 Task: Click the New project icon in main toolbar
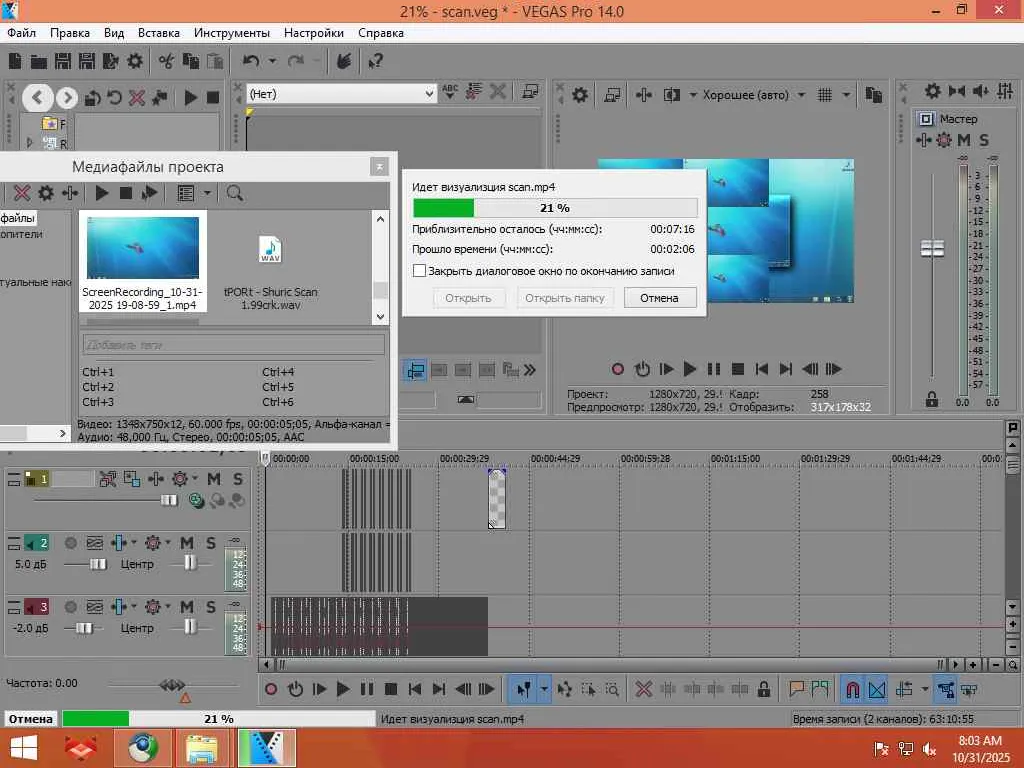15,61
